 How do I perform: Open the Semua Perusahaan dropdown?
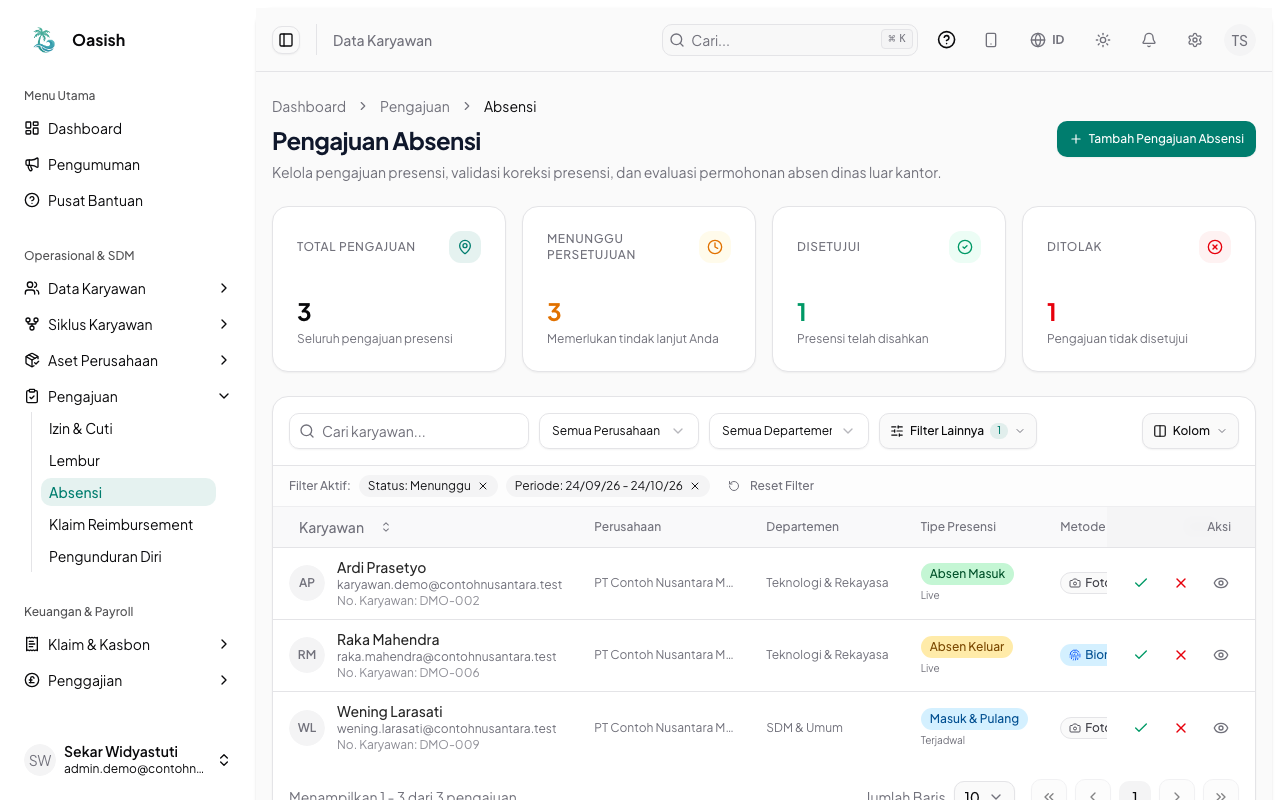618,431
